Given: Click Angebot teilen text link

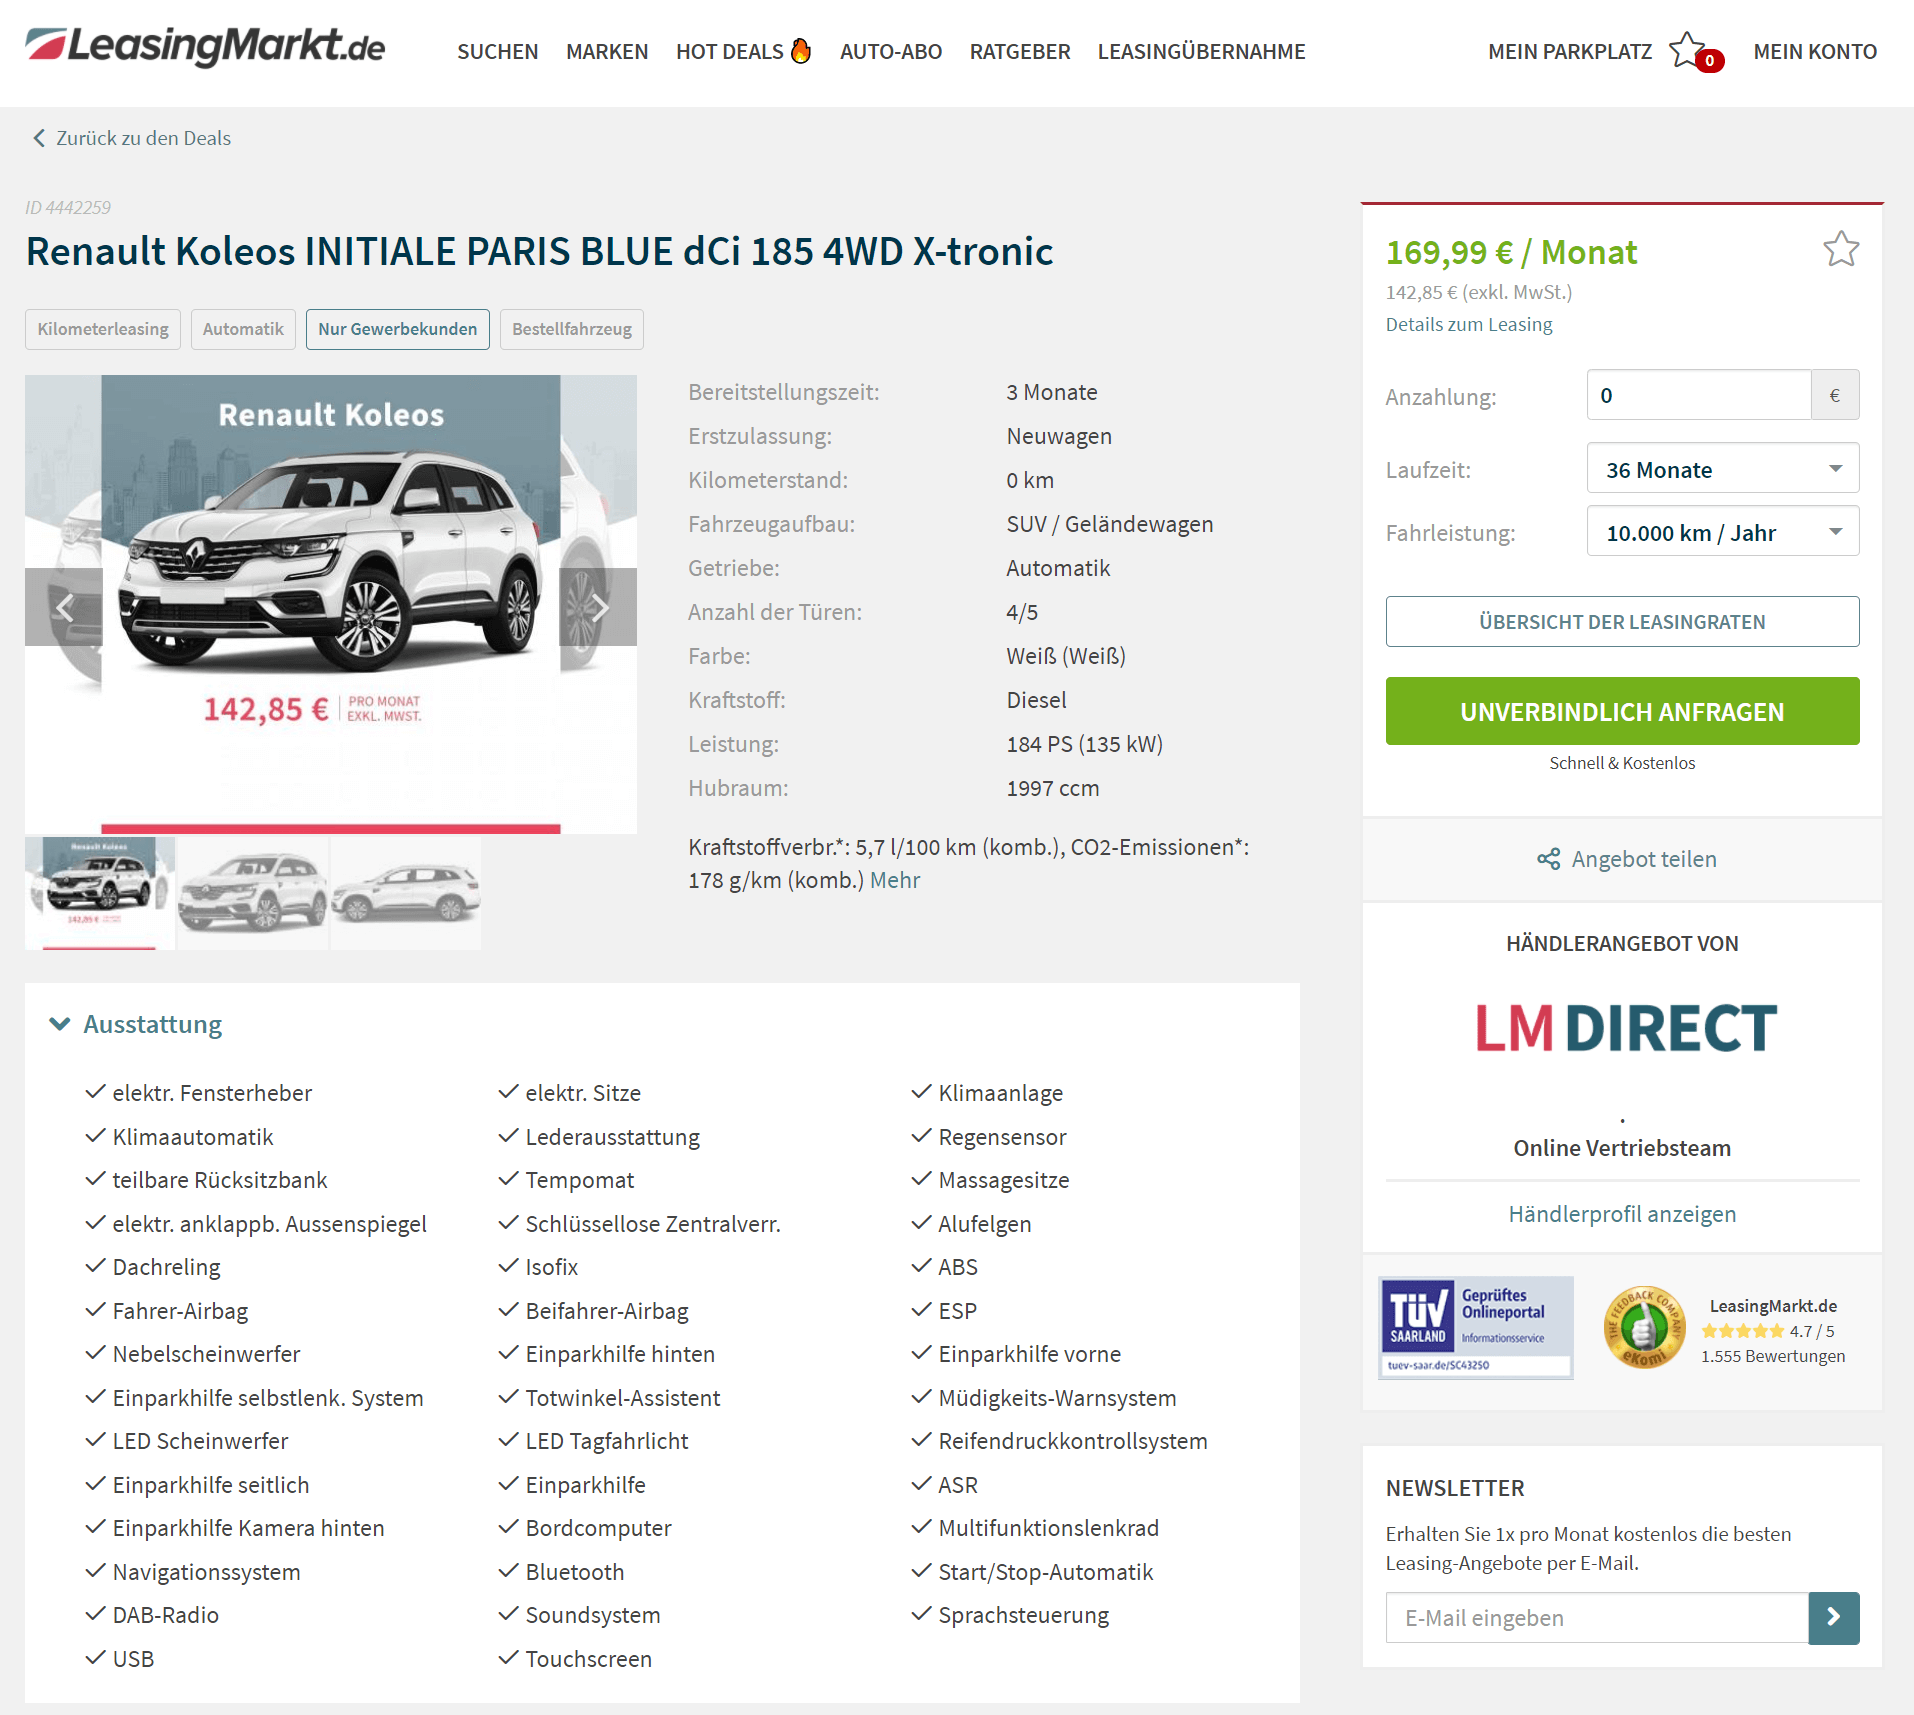Looking at the screenshot, I should point(1644,859).
